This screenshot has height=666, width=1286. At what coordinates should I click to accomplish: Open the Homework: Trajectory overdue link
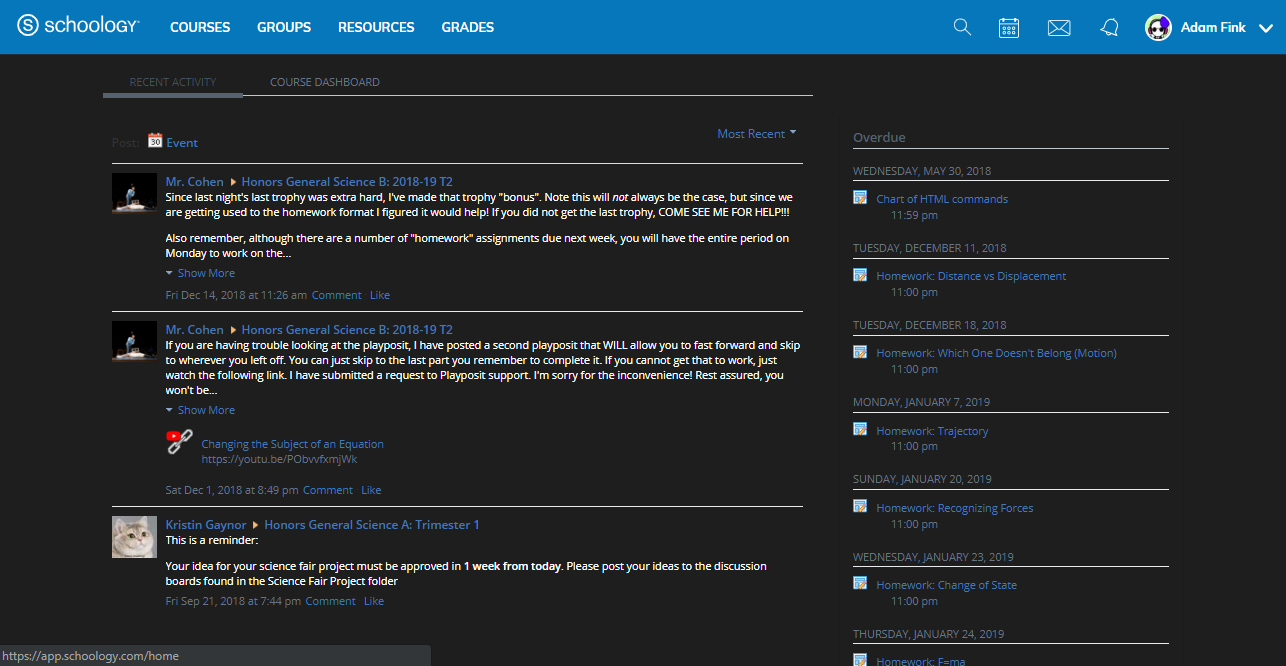pos(932,430)
